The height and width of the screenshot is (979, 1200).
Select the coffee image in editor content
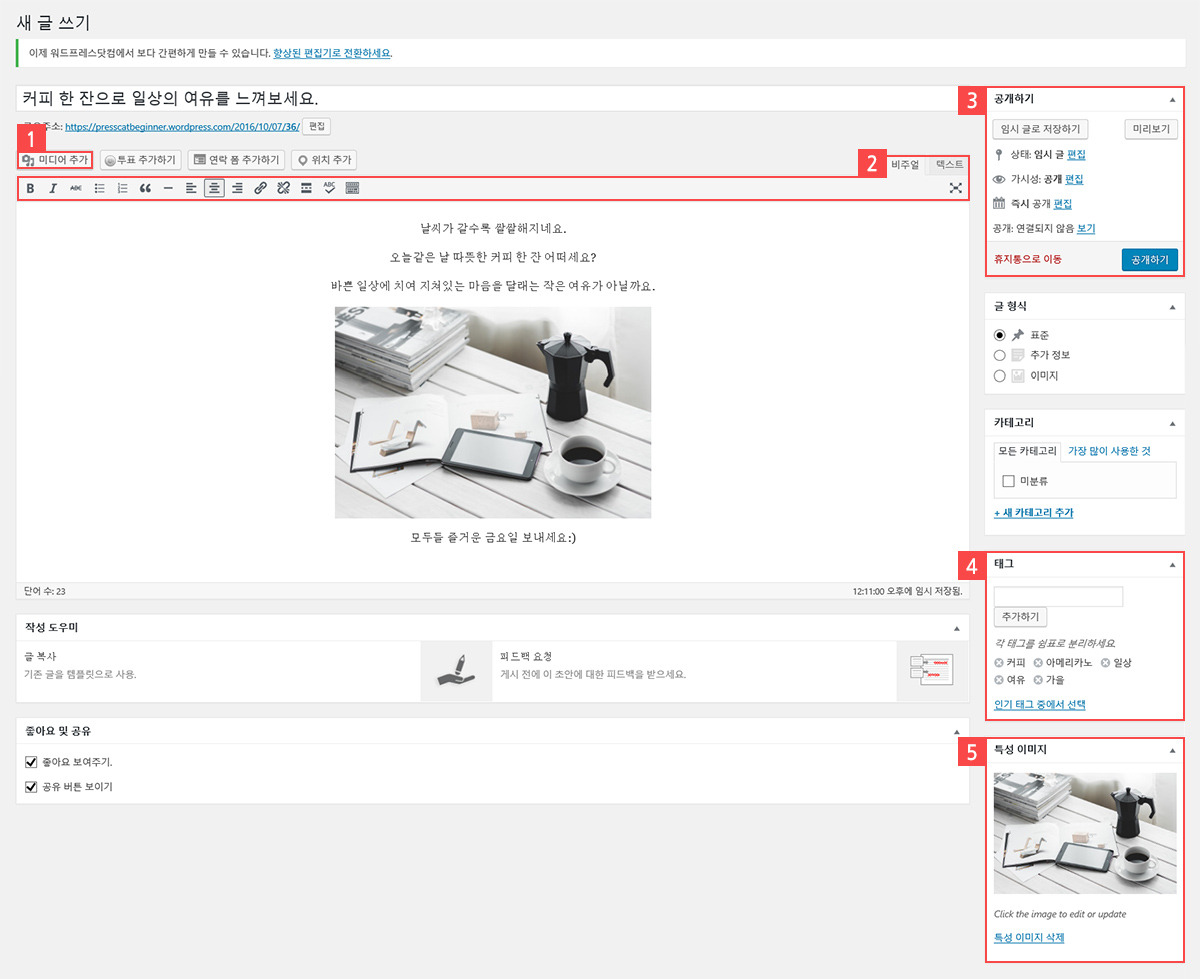(x=493, y=412)
